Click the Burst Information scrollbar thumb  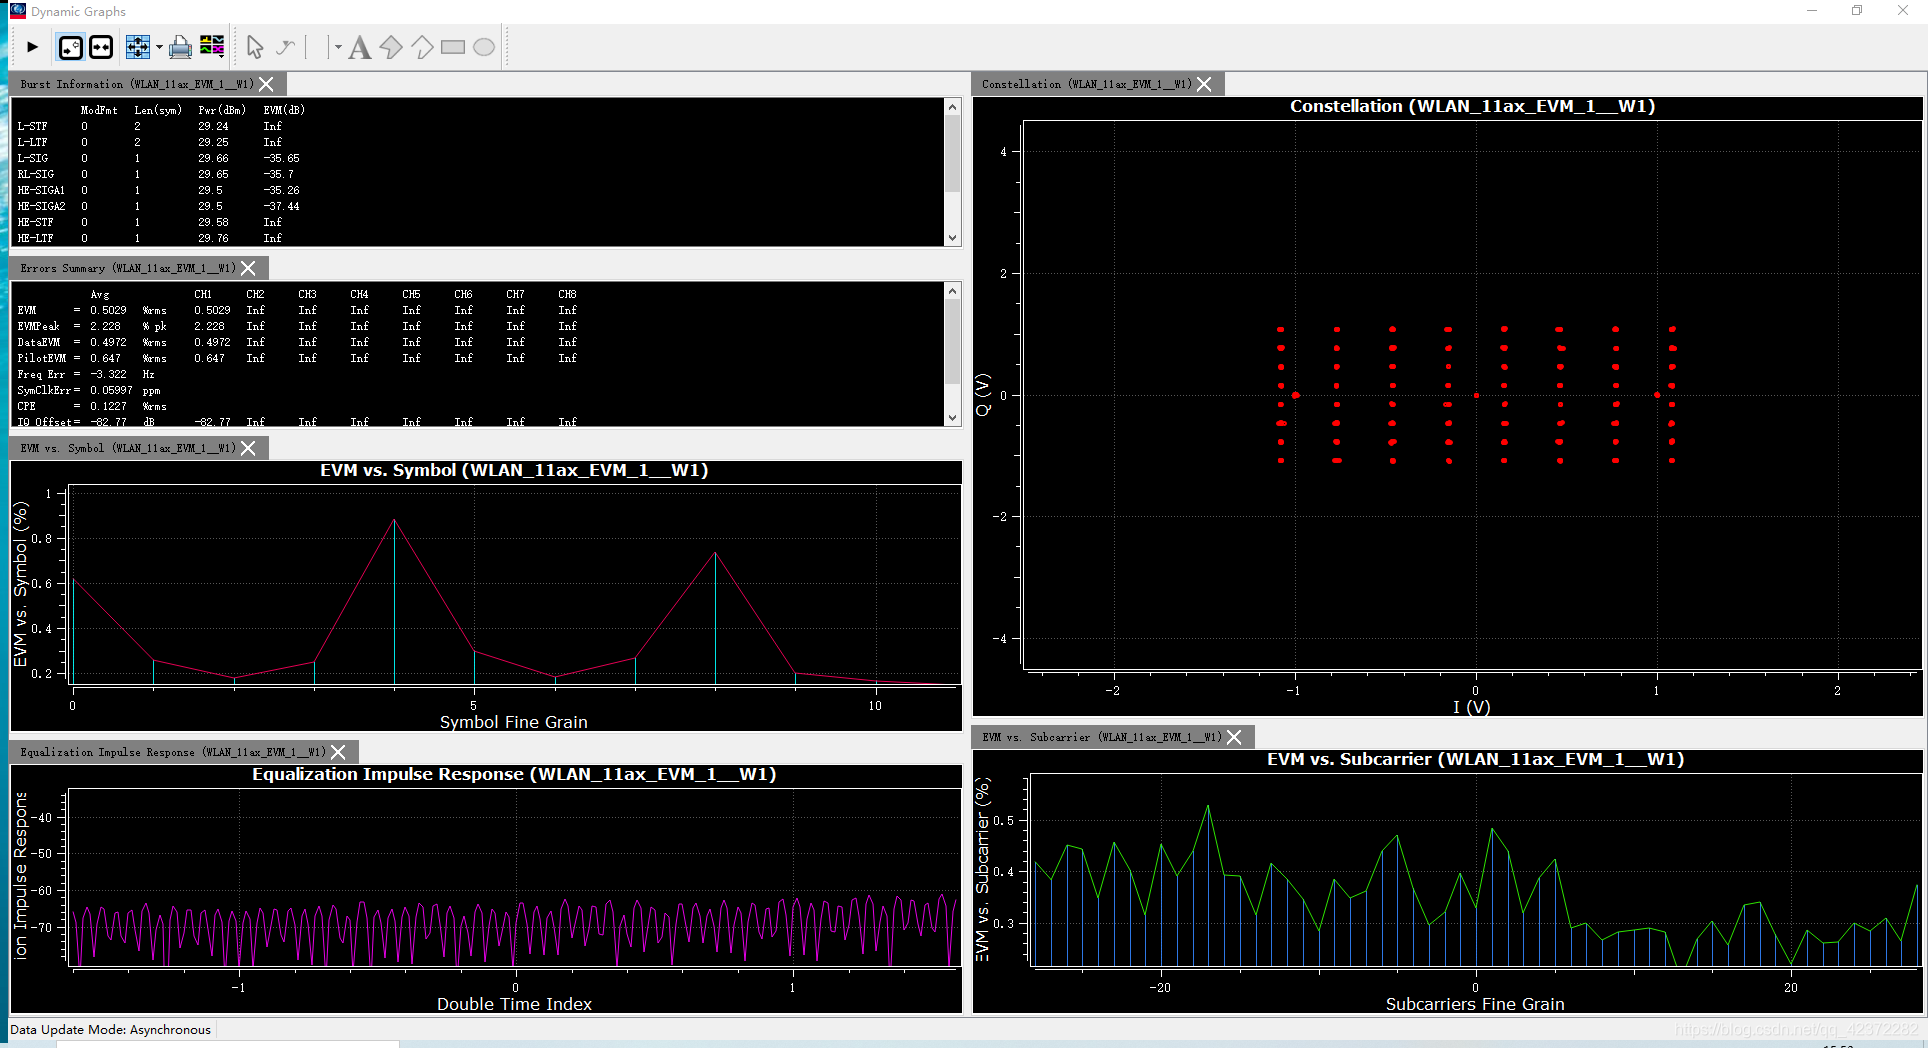pos(952,154)
